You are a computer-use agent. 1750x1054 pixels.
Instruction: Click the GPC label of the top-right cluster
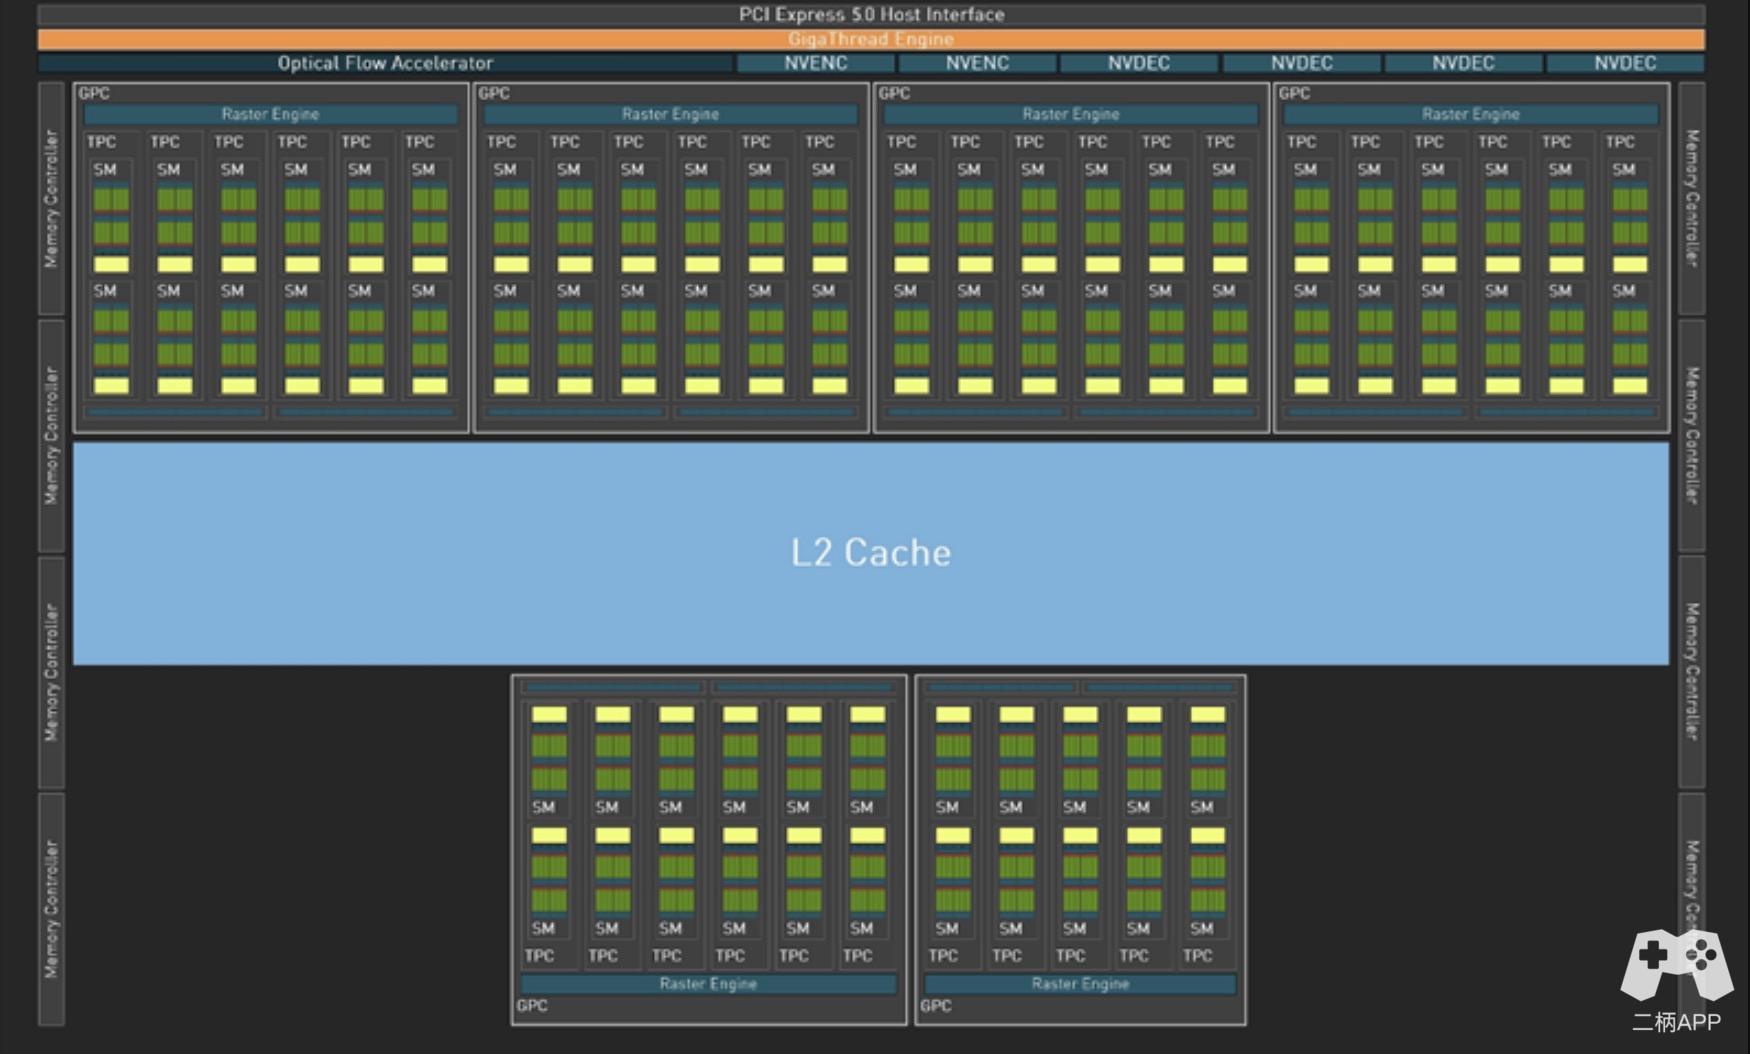point(1294,93)
